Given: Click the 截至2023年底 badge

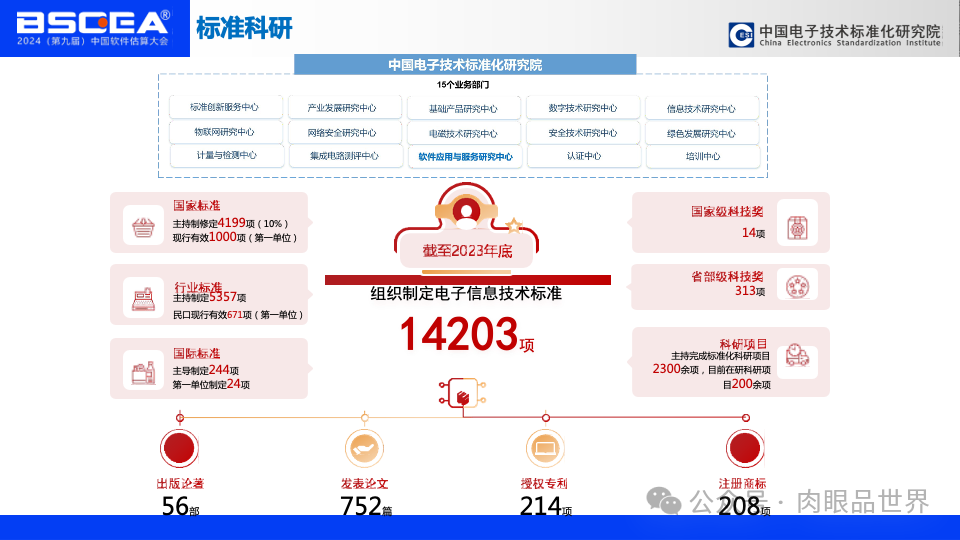Looking at the screenshot, I should 467,250.
